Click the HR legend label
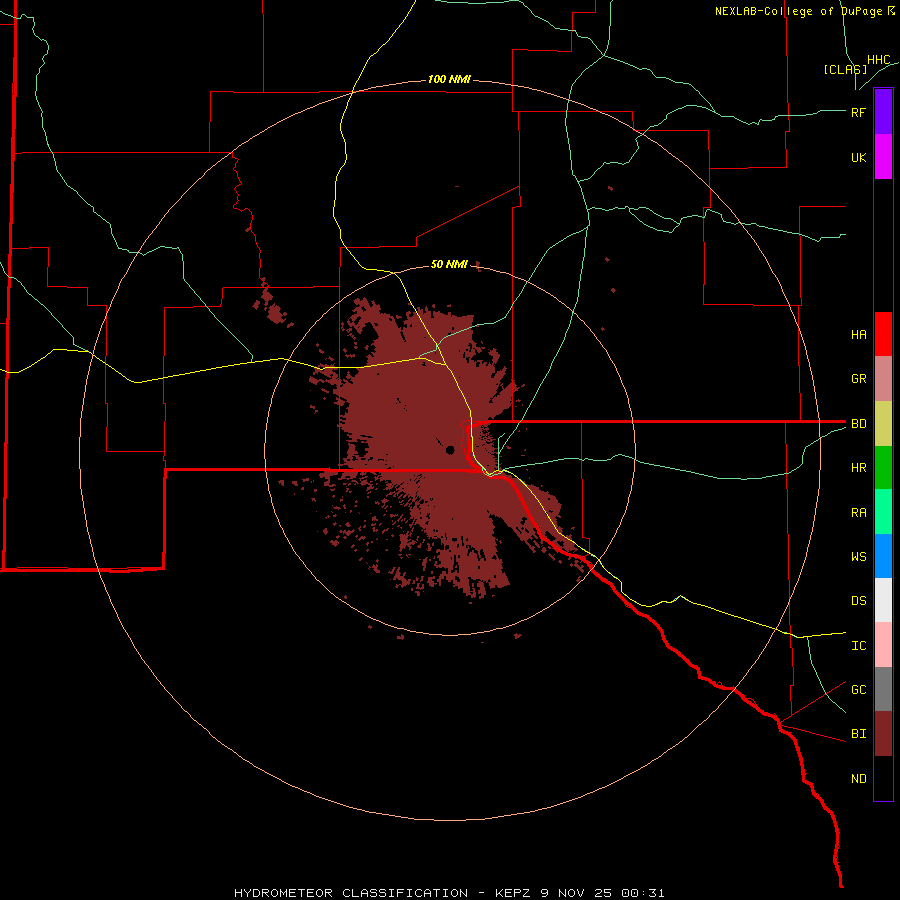Viewport: 900px width, 900px height. 858,468
